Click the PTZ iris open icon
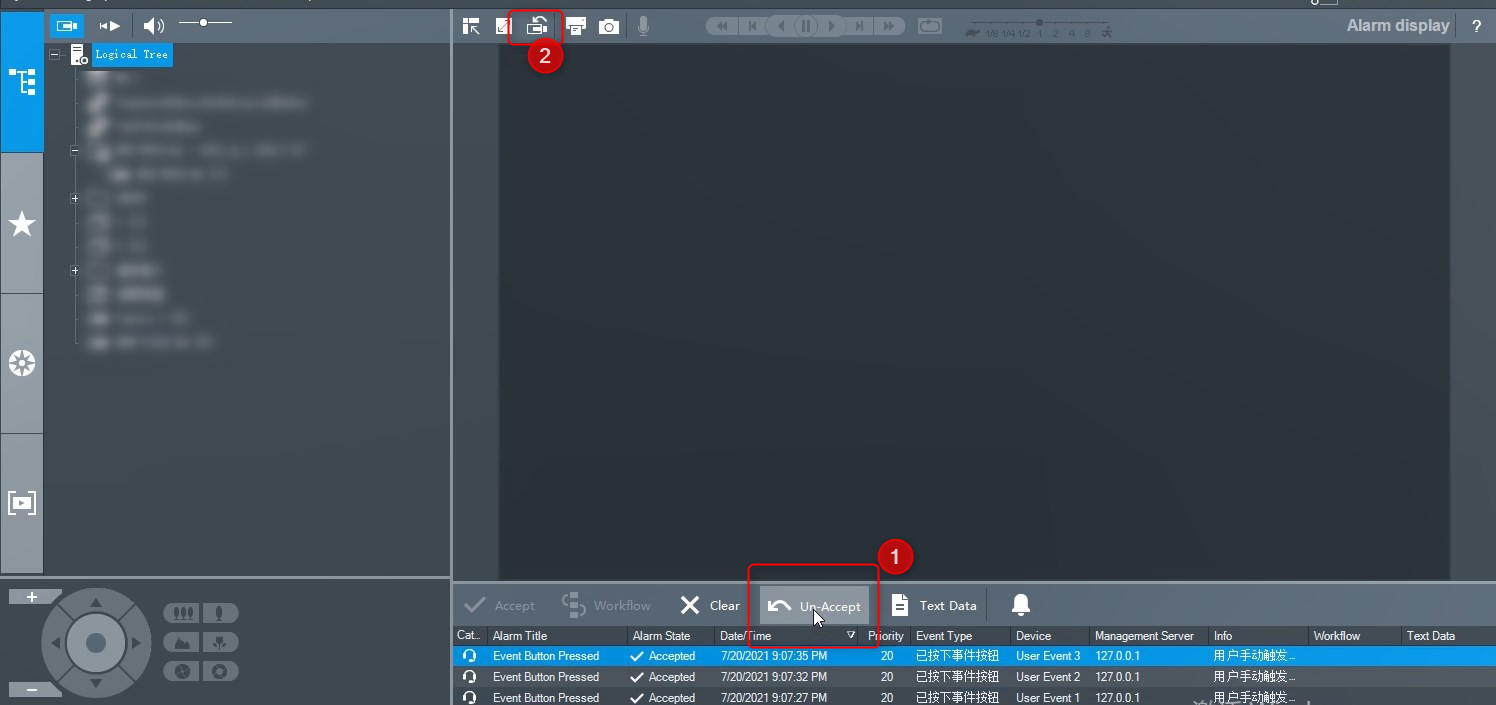Image resolution: width=1496 pixels, height=705 pixels. 220,671
